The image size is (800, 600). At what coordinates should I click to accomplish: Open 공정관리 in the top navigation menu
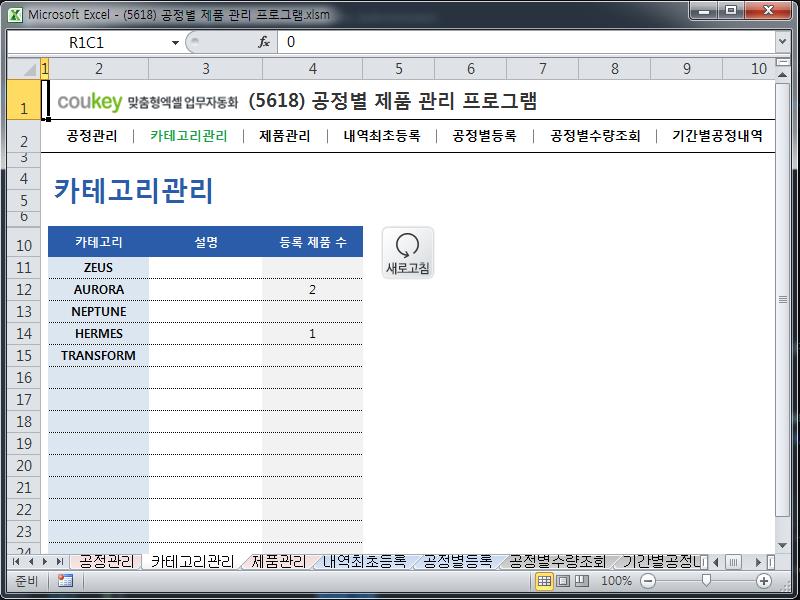point(92,136)
